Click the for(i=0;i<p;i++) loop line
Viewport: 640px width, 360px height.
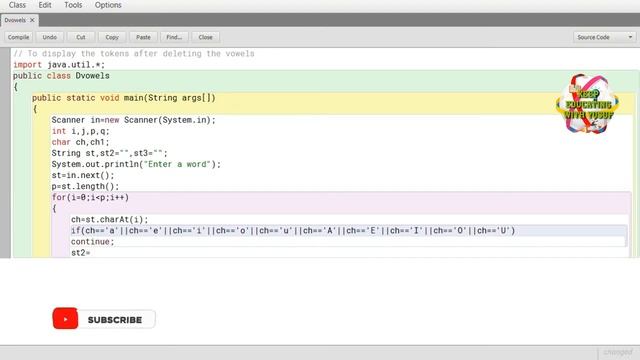pyautogui.click(x=90, y=197)
